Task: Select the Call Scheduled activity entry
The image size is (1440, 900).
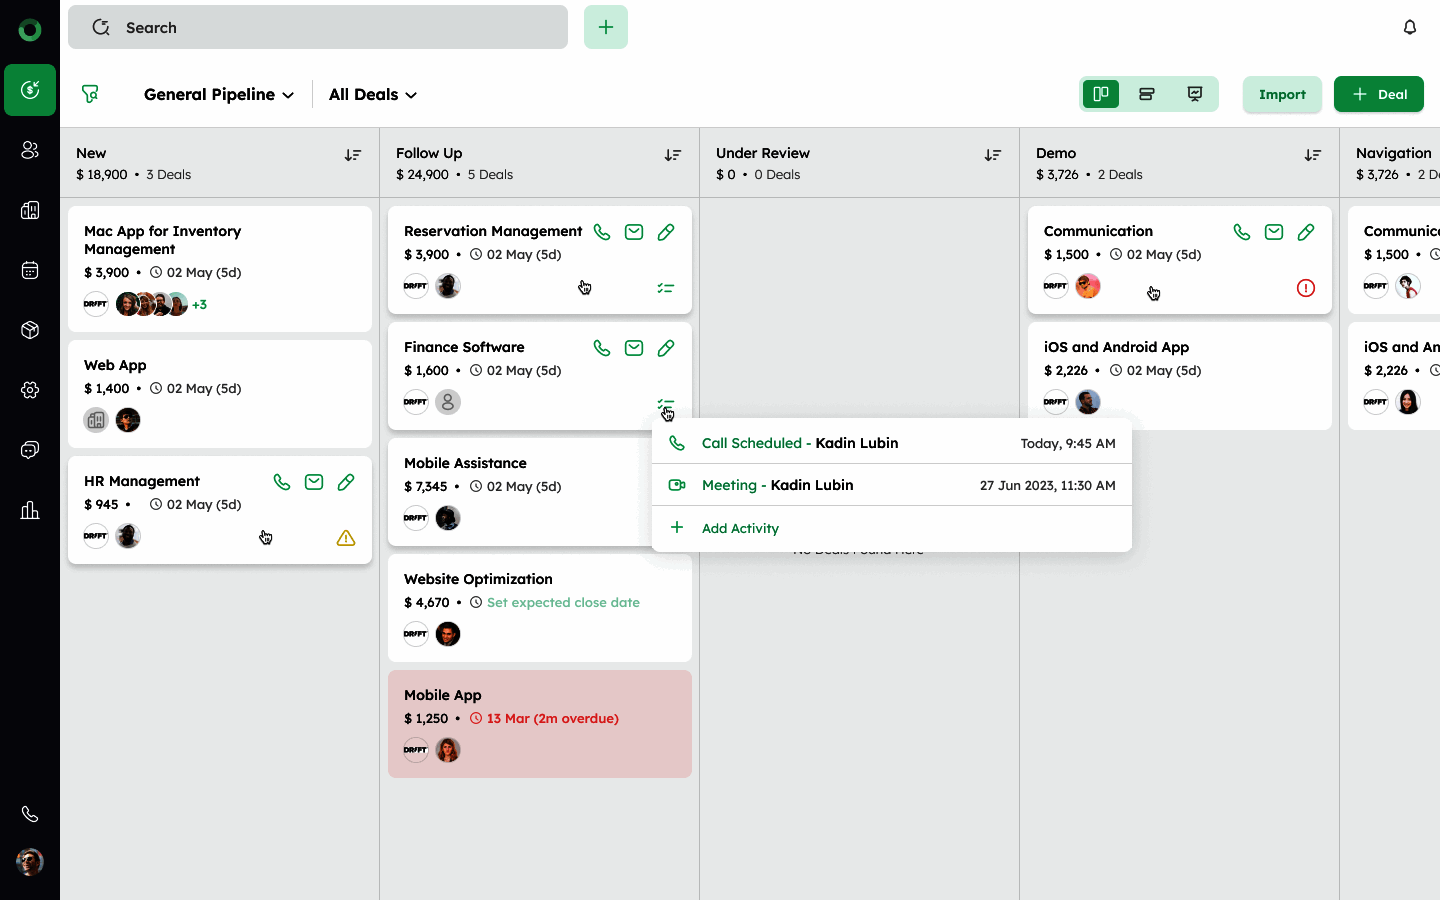Action: [x=800, y=443]
